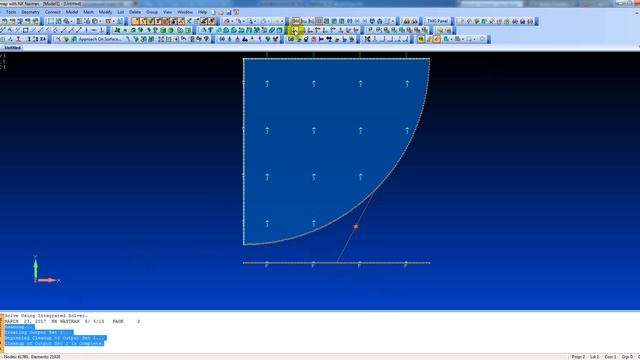This screenshot has height=360, width=640.
Task: Open the Delete menu
Action: click(135, 12)
